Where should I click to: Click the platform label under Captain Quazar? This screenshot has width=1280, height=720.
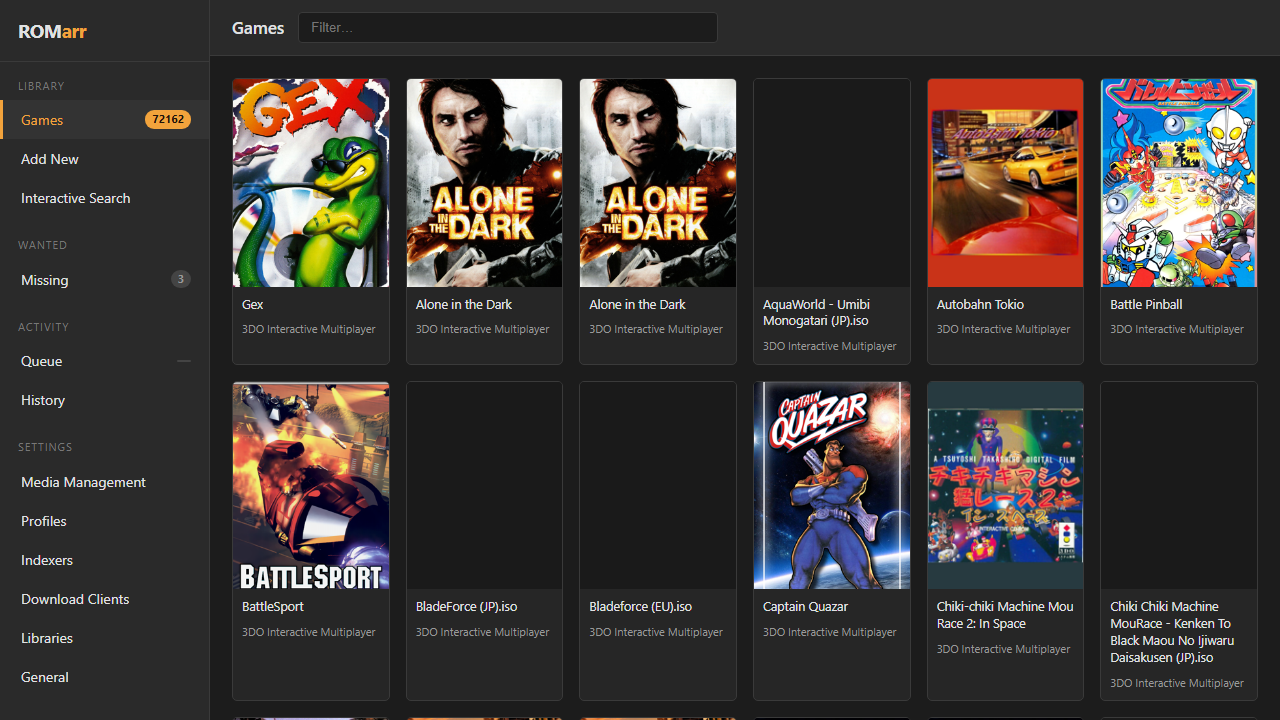(830, 632)
